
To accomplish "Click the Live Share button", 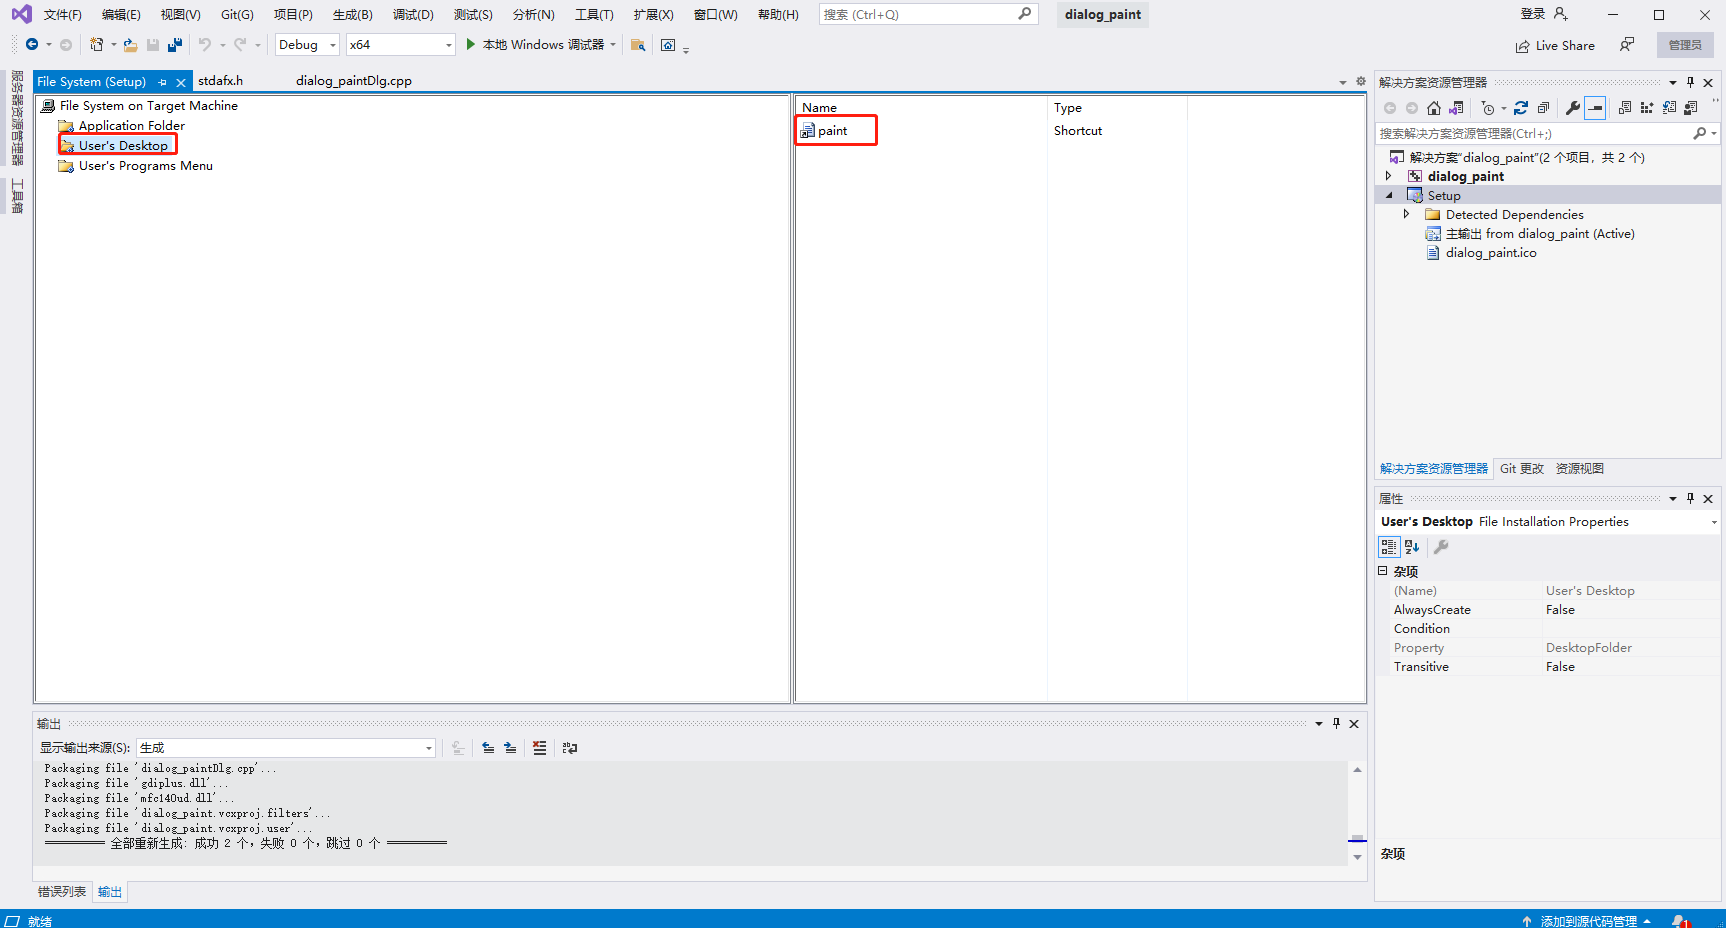I will (x=1555, y=45).
